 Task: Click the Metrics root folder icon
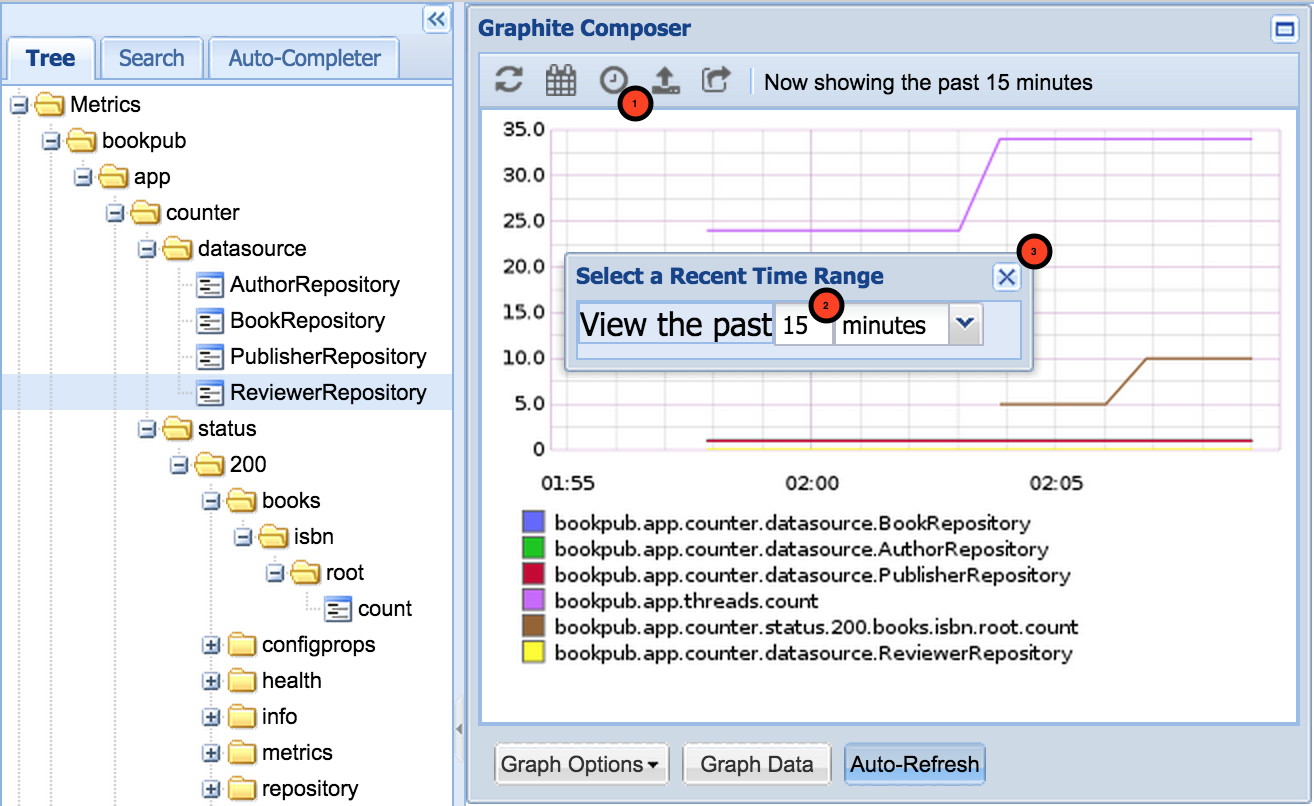(x=49, y=104)
